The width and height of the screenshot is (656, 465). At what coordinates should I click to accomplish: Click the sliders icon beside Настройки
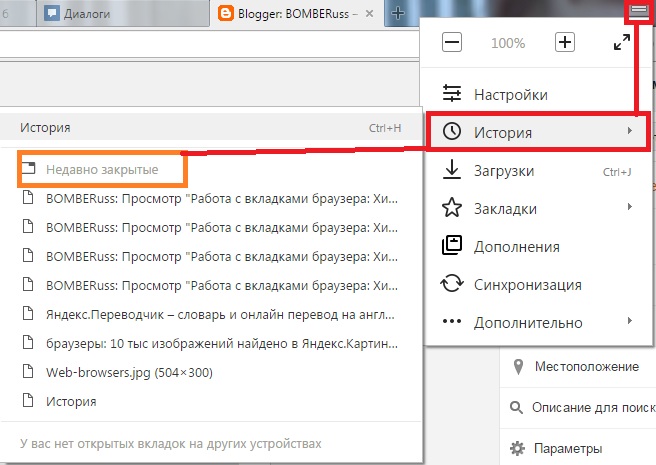pyautogui.click(x=452, y=93)
